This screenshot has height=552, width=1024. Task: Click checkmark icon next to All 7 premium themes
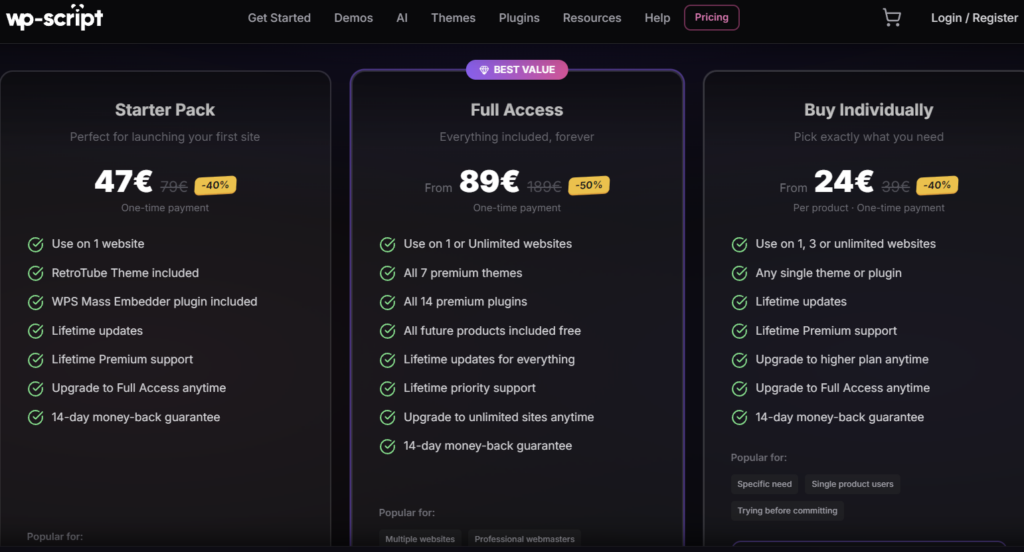pos(387,273)
